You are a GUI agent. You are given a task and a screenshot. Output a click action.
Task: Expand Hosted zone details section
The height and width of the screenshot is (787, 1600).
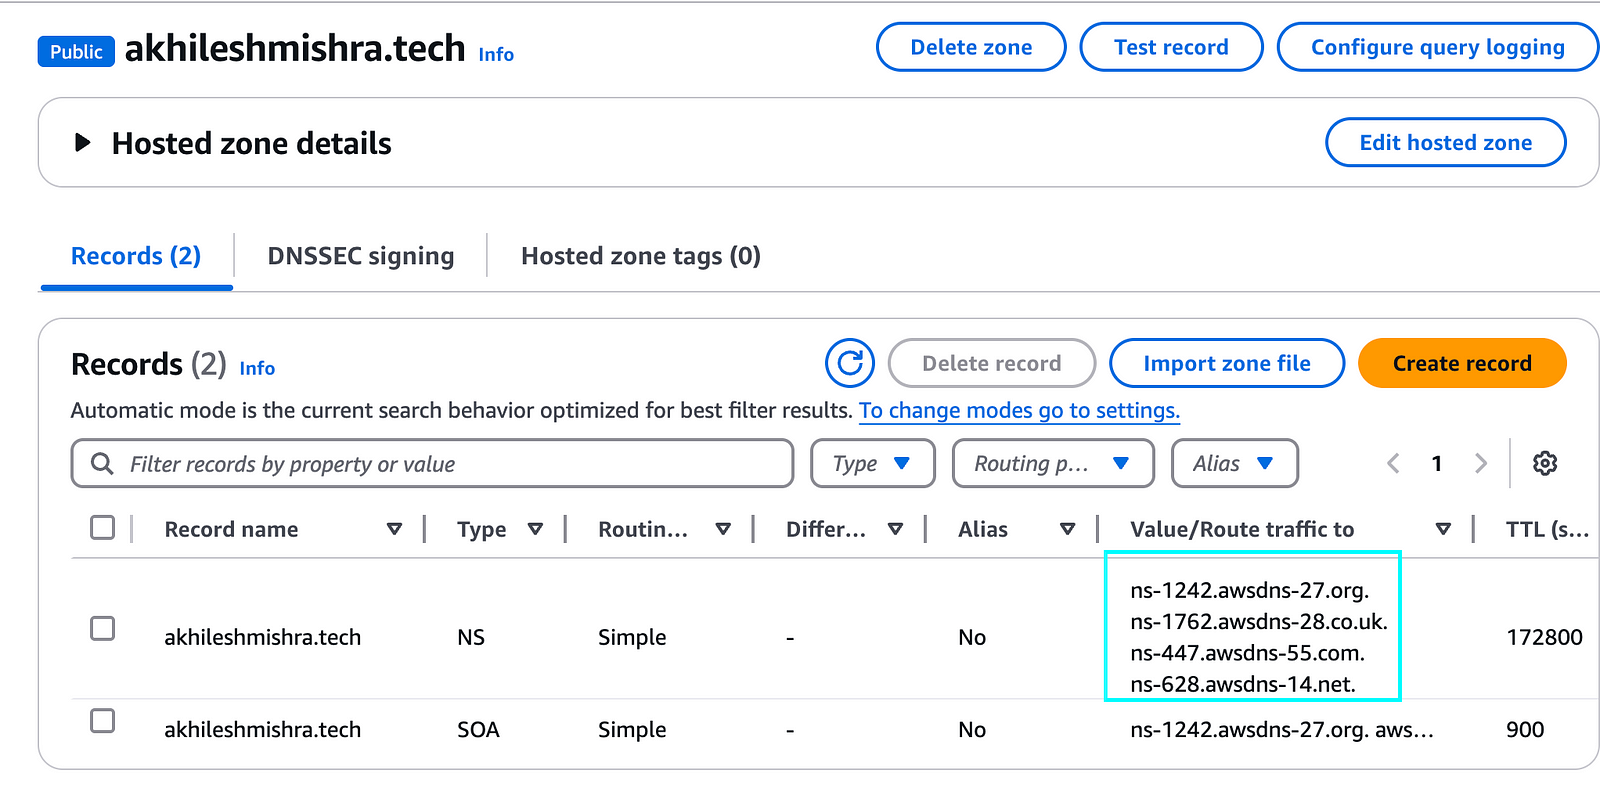pyautogui.click(x=83, y=143)
